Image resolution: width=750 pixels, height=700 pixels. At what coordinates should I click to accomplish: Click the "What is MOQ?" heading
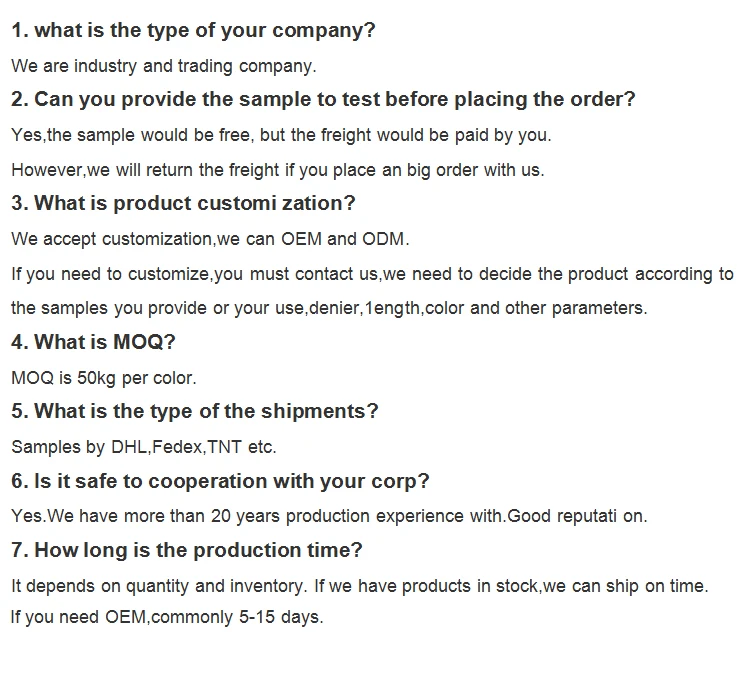pyautogui.click(x=93, y=343)
